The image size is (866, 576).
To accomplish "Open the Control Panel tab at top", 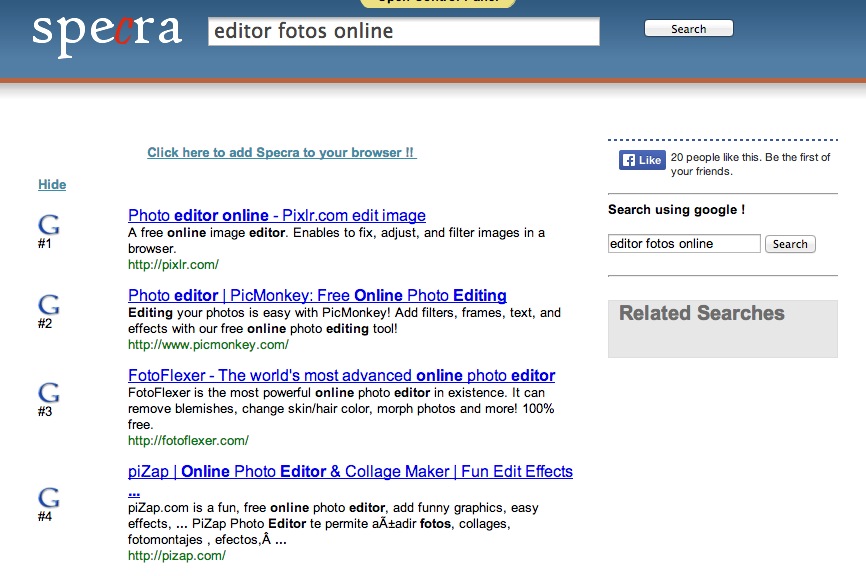I will [438, 3].
